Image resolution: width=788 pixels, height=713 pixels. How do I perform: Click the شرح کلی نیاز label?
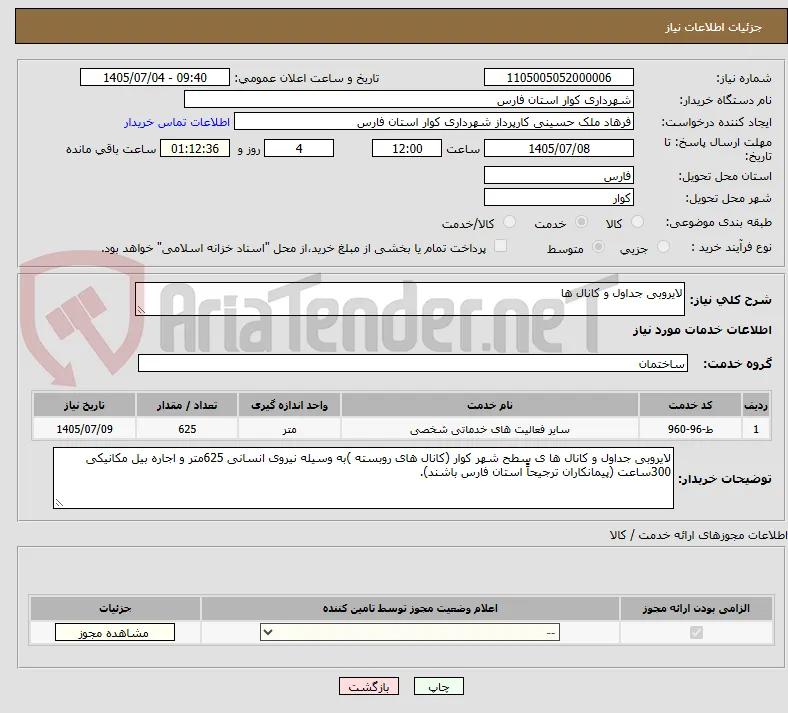point(730,300)
